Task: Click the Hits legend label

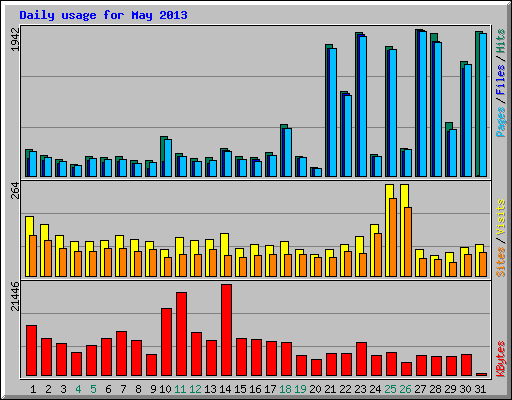Action: click(x=501, y=41)
